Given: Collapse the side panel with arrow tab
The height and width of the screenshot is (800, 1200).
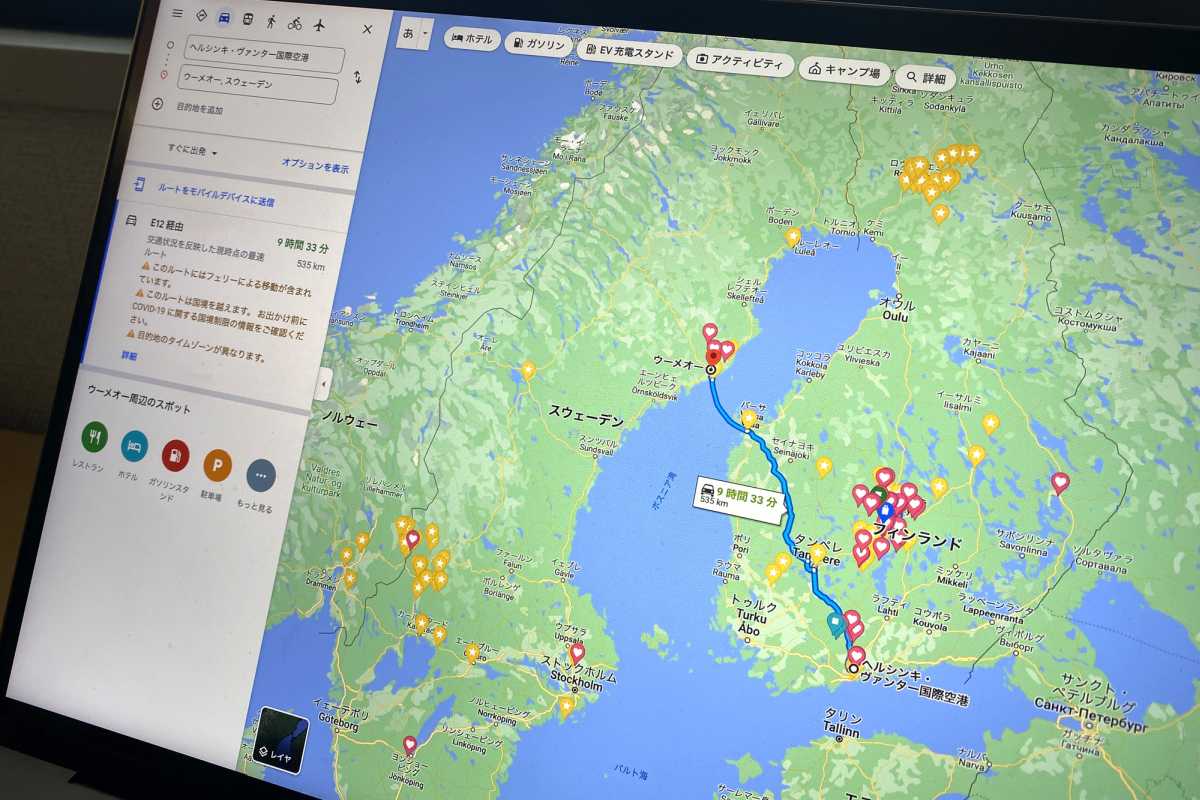Looking at the screenshot, I should coord(323,383).
